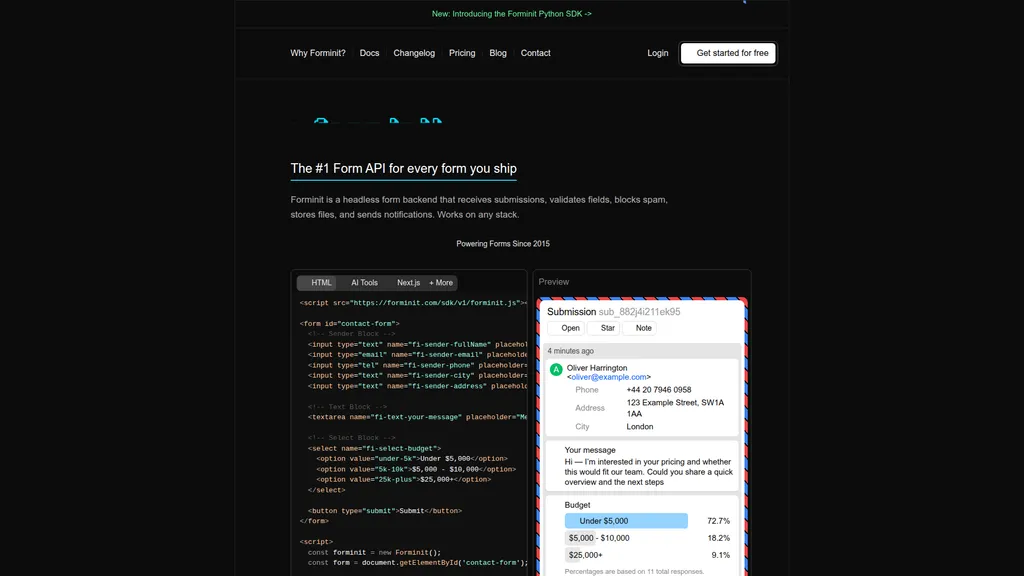Click the const forminit = new Forminit() line
The height and width of the screenshot is (576, 1024).
coord(374,552)
